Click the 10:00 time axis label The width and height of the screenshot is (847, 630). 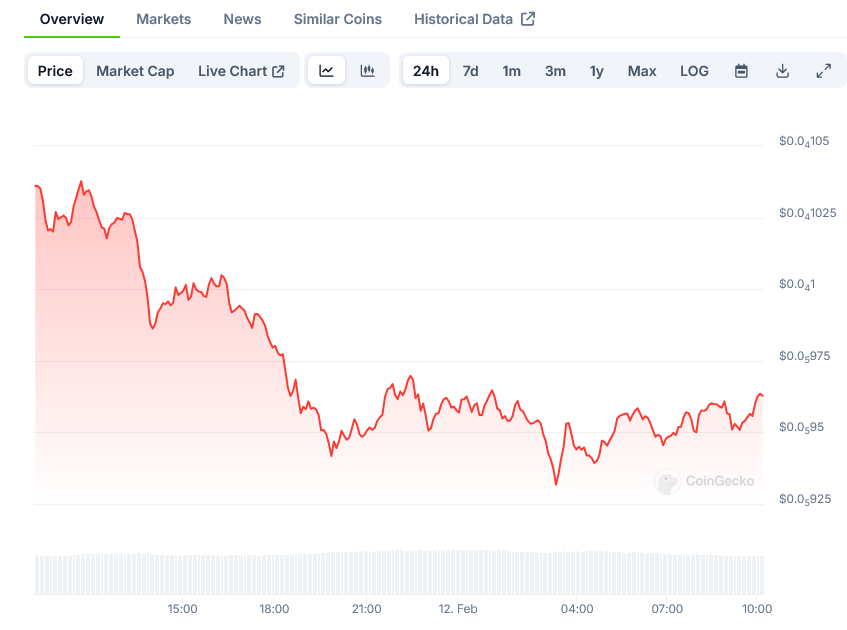pyautogui.click(x=757, y=609)
